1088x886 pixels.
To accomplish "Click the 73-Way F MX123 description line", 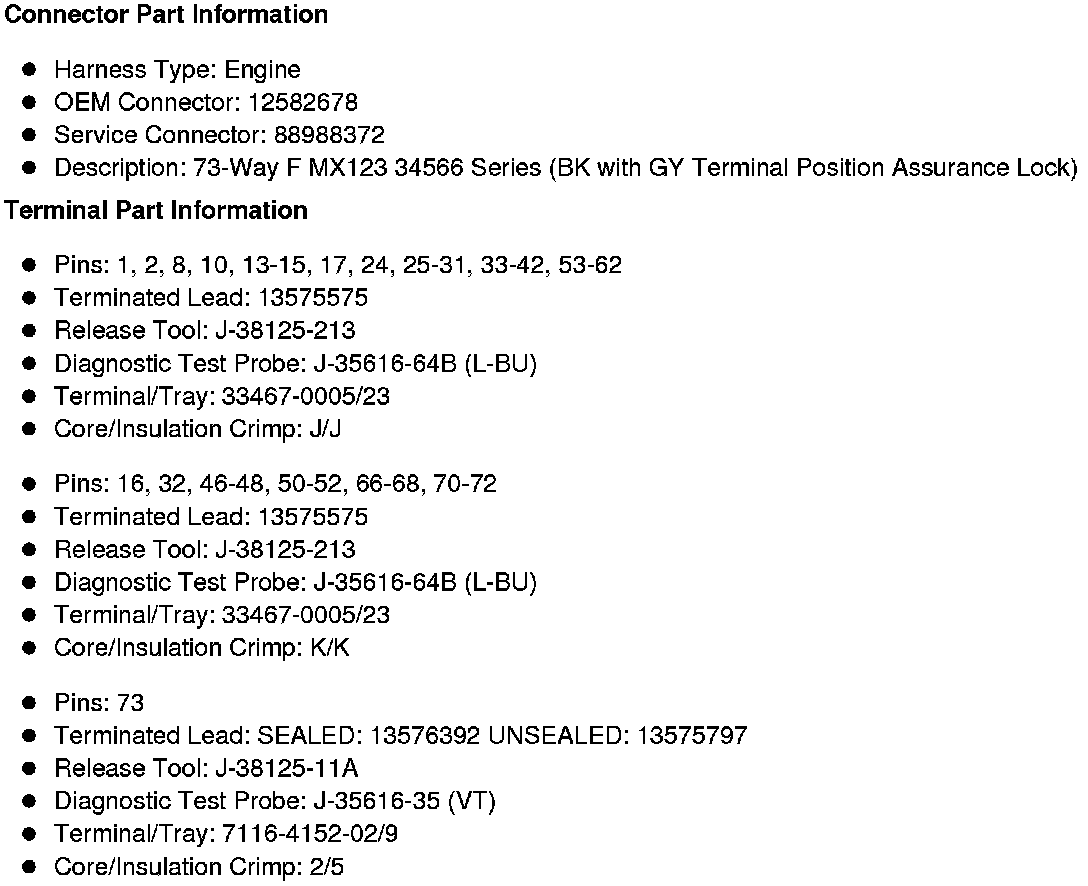I will [565, 168].
